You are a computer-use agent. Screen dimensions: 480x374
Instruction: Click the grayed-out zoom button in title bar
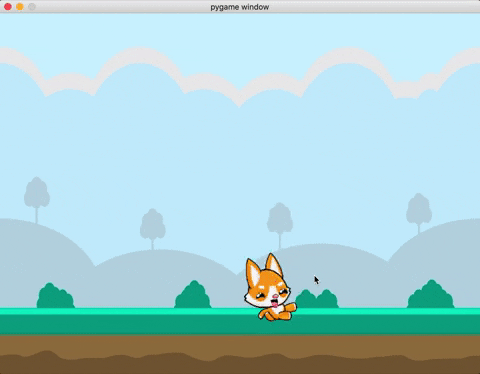32,7
